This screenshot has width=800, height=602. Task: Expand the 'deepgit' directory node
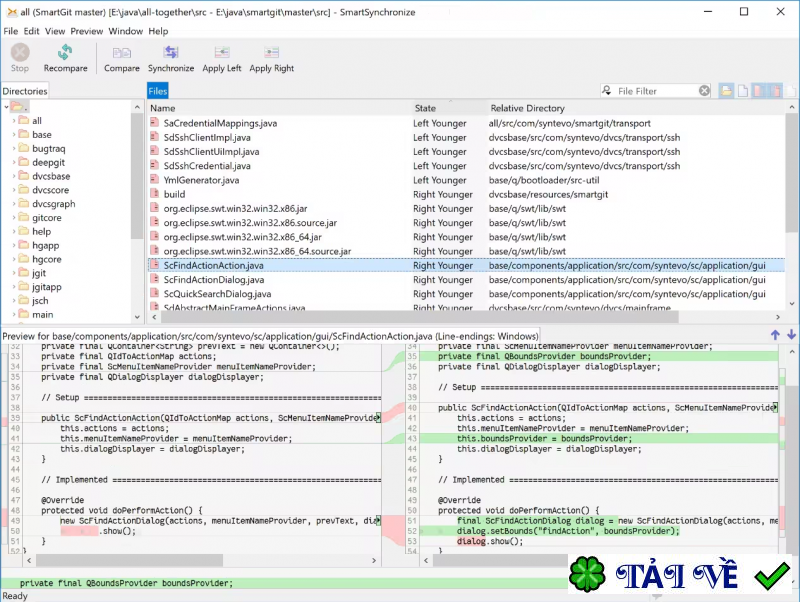[13, 162]
